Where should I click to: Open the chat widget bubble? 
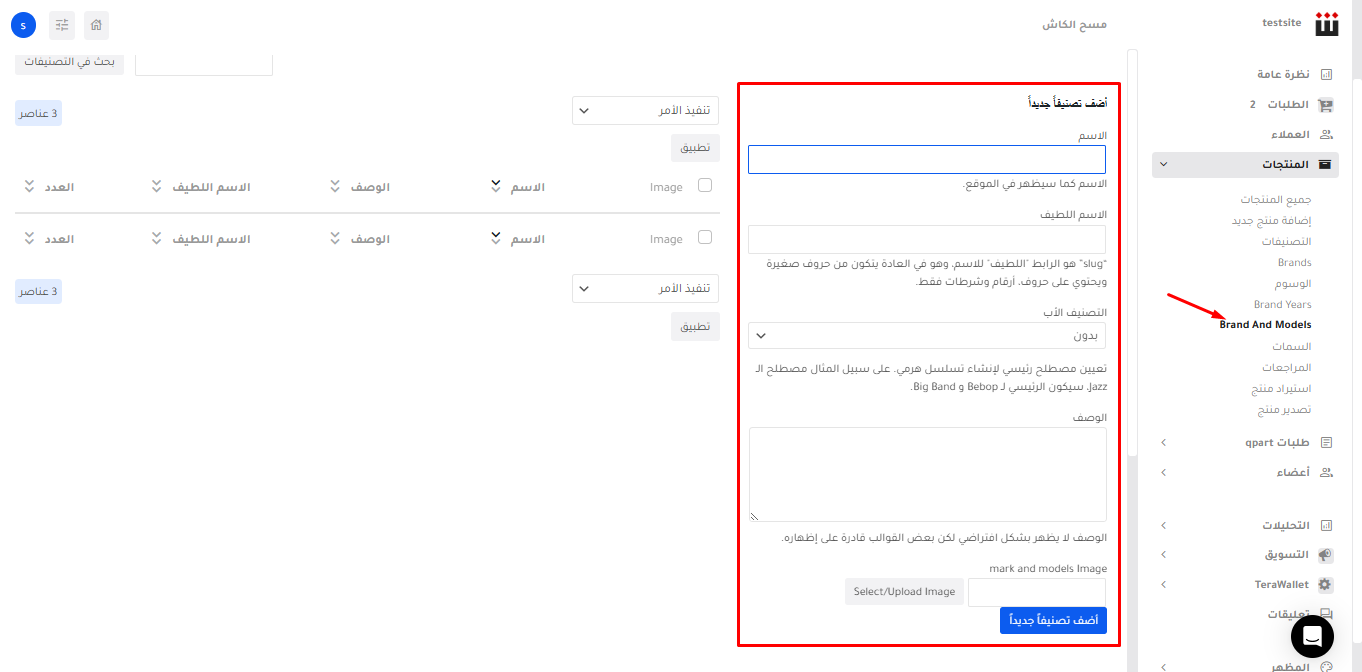[1312, 636]
